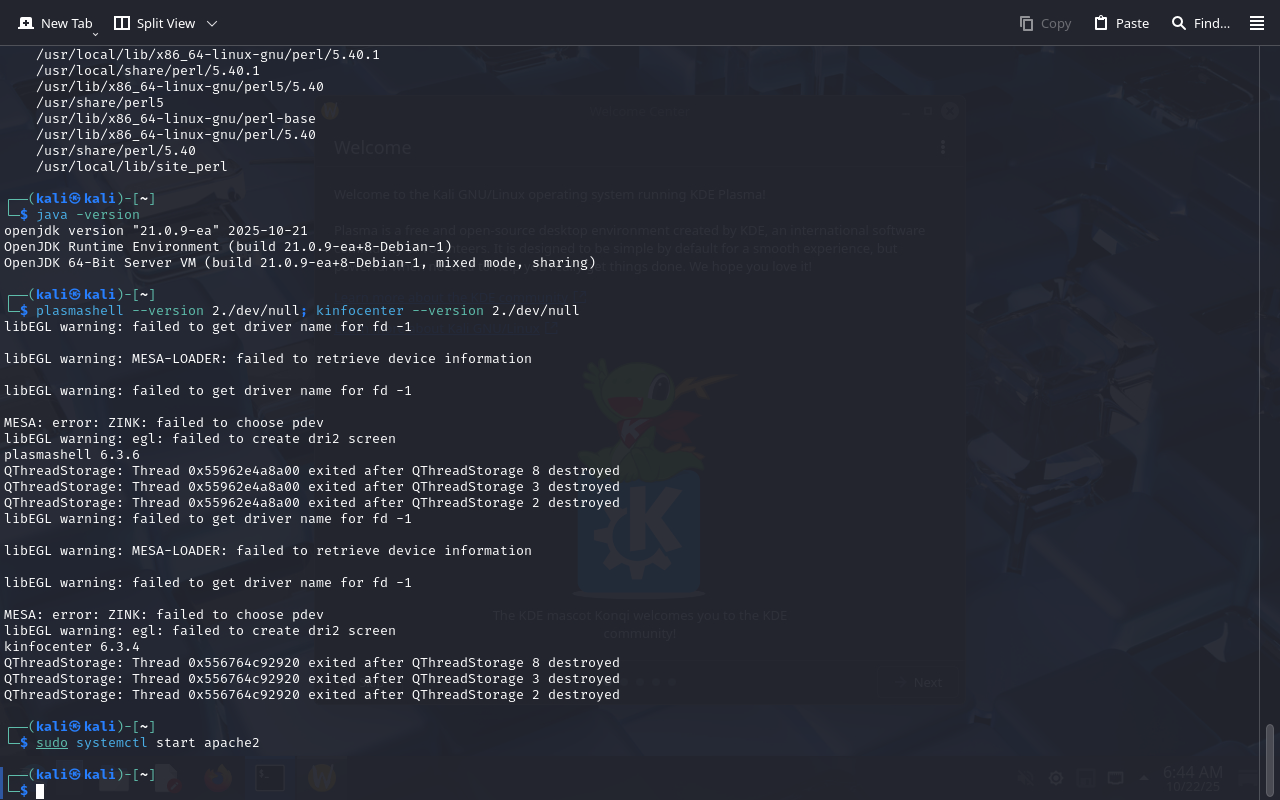Click the cursor at the empty prompt

[40, 791]
